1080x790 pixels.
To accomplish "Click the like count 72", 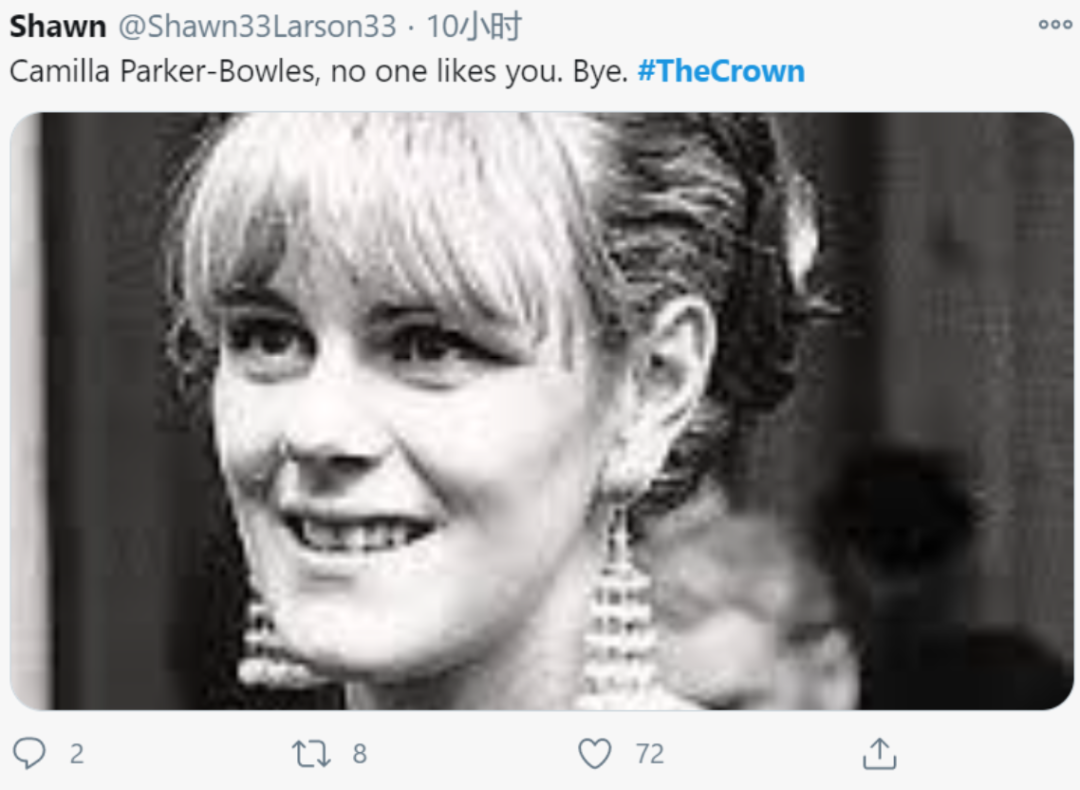I will pyautogui.click(x=650, y=754).
